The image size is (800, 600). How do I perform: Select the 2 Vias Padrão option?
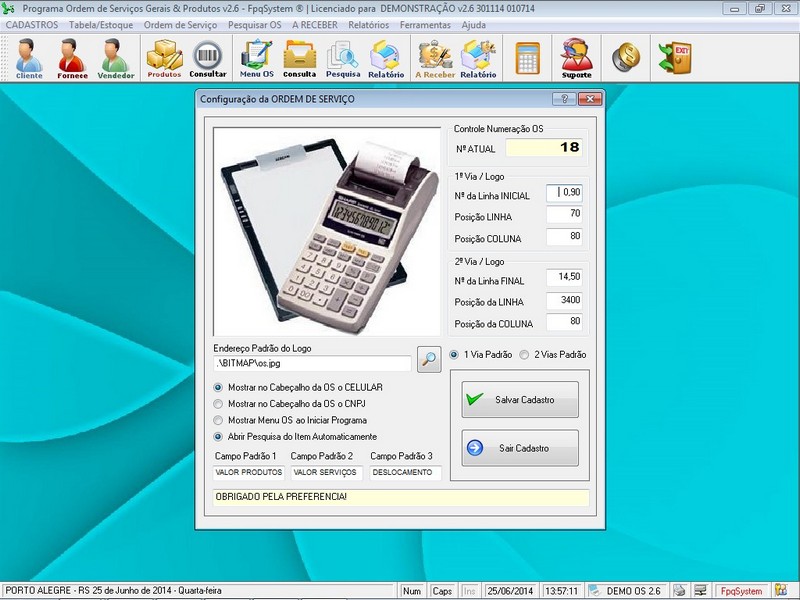[x=525, y=355]
